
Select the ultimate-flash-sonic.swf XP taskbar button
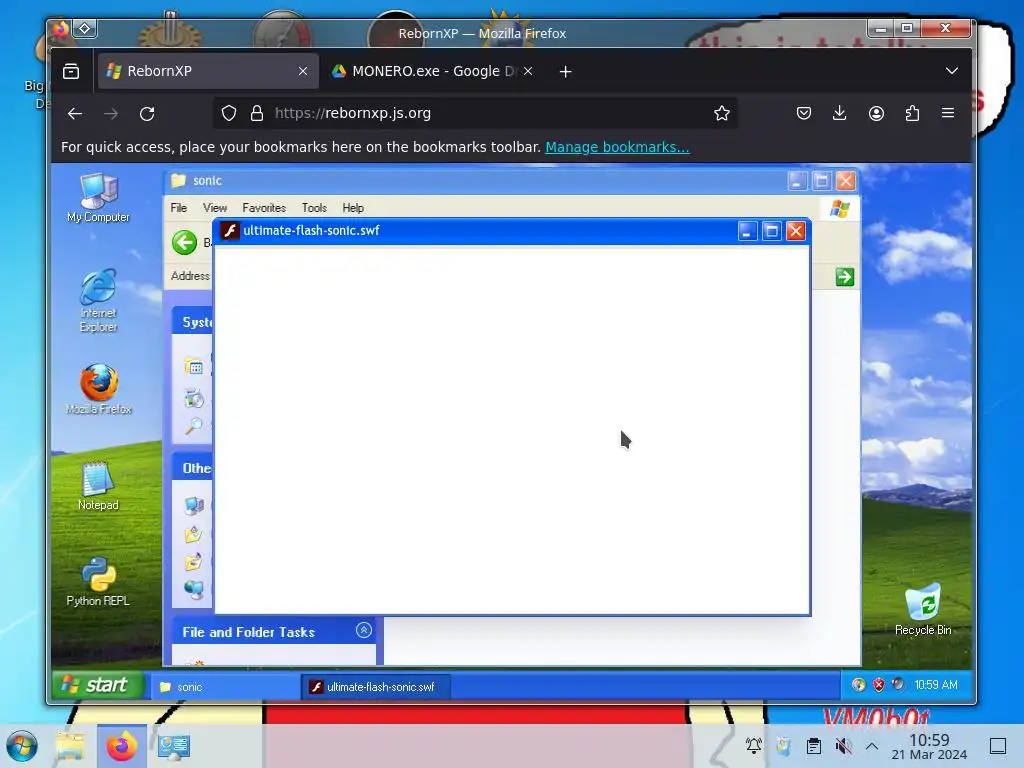(375, 687)
